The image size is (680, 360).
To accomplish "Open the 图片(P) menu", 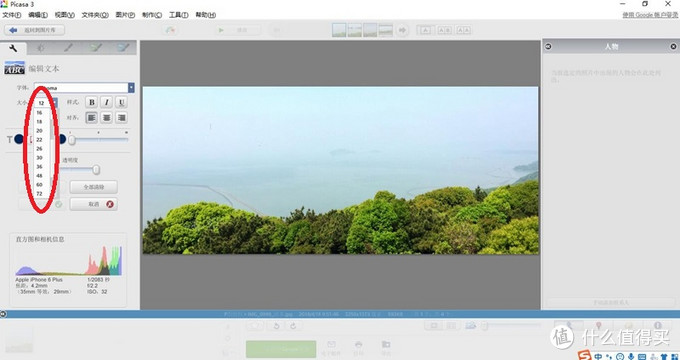I will click(x=125, y=15).
